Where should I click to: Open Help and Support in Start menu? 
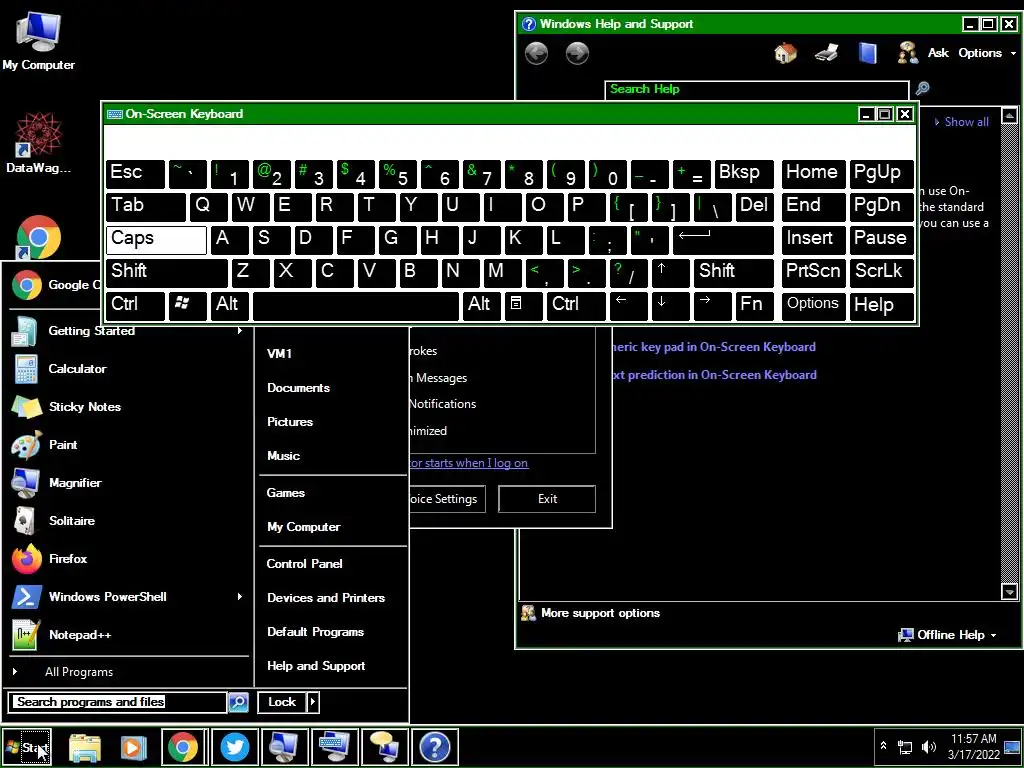point(316,666)
